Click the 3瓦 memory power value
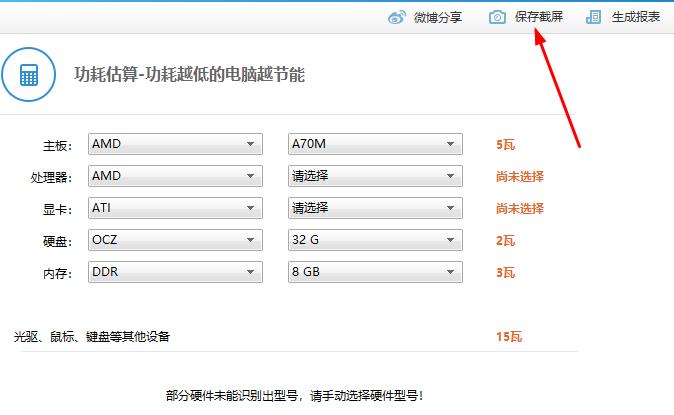This screenshot has width=674, height=415. [x=506, y=273]
